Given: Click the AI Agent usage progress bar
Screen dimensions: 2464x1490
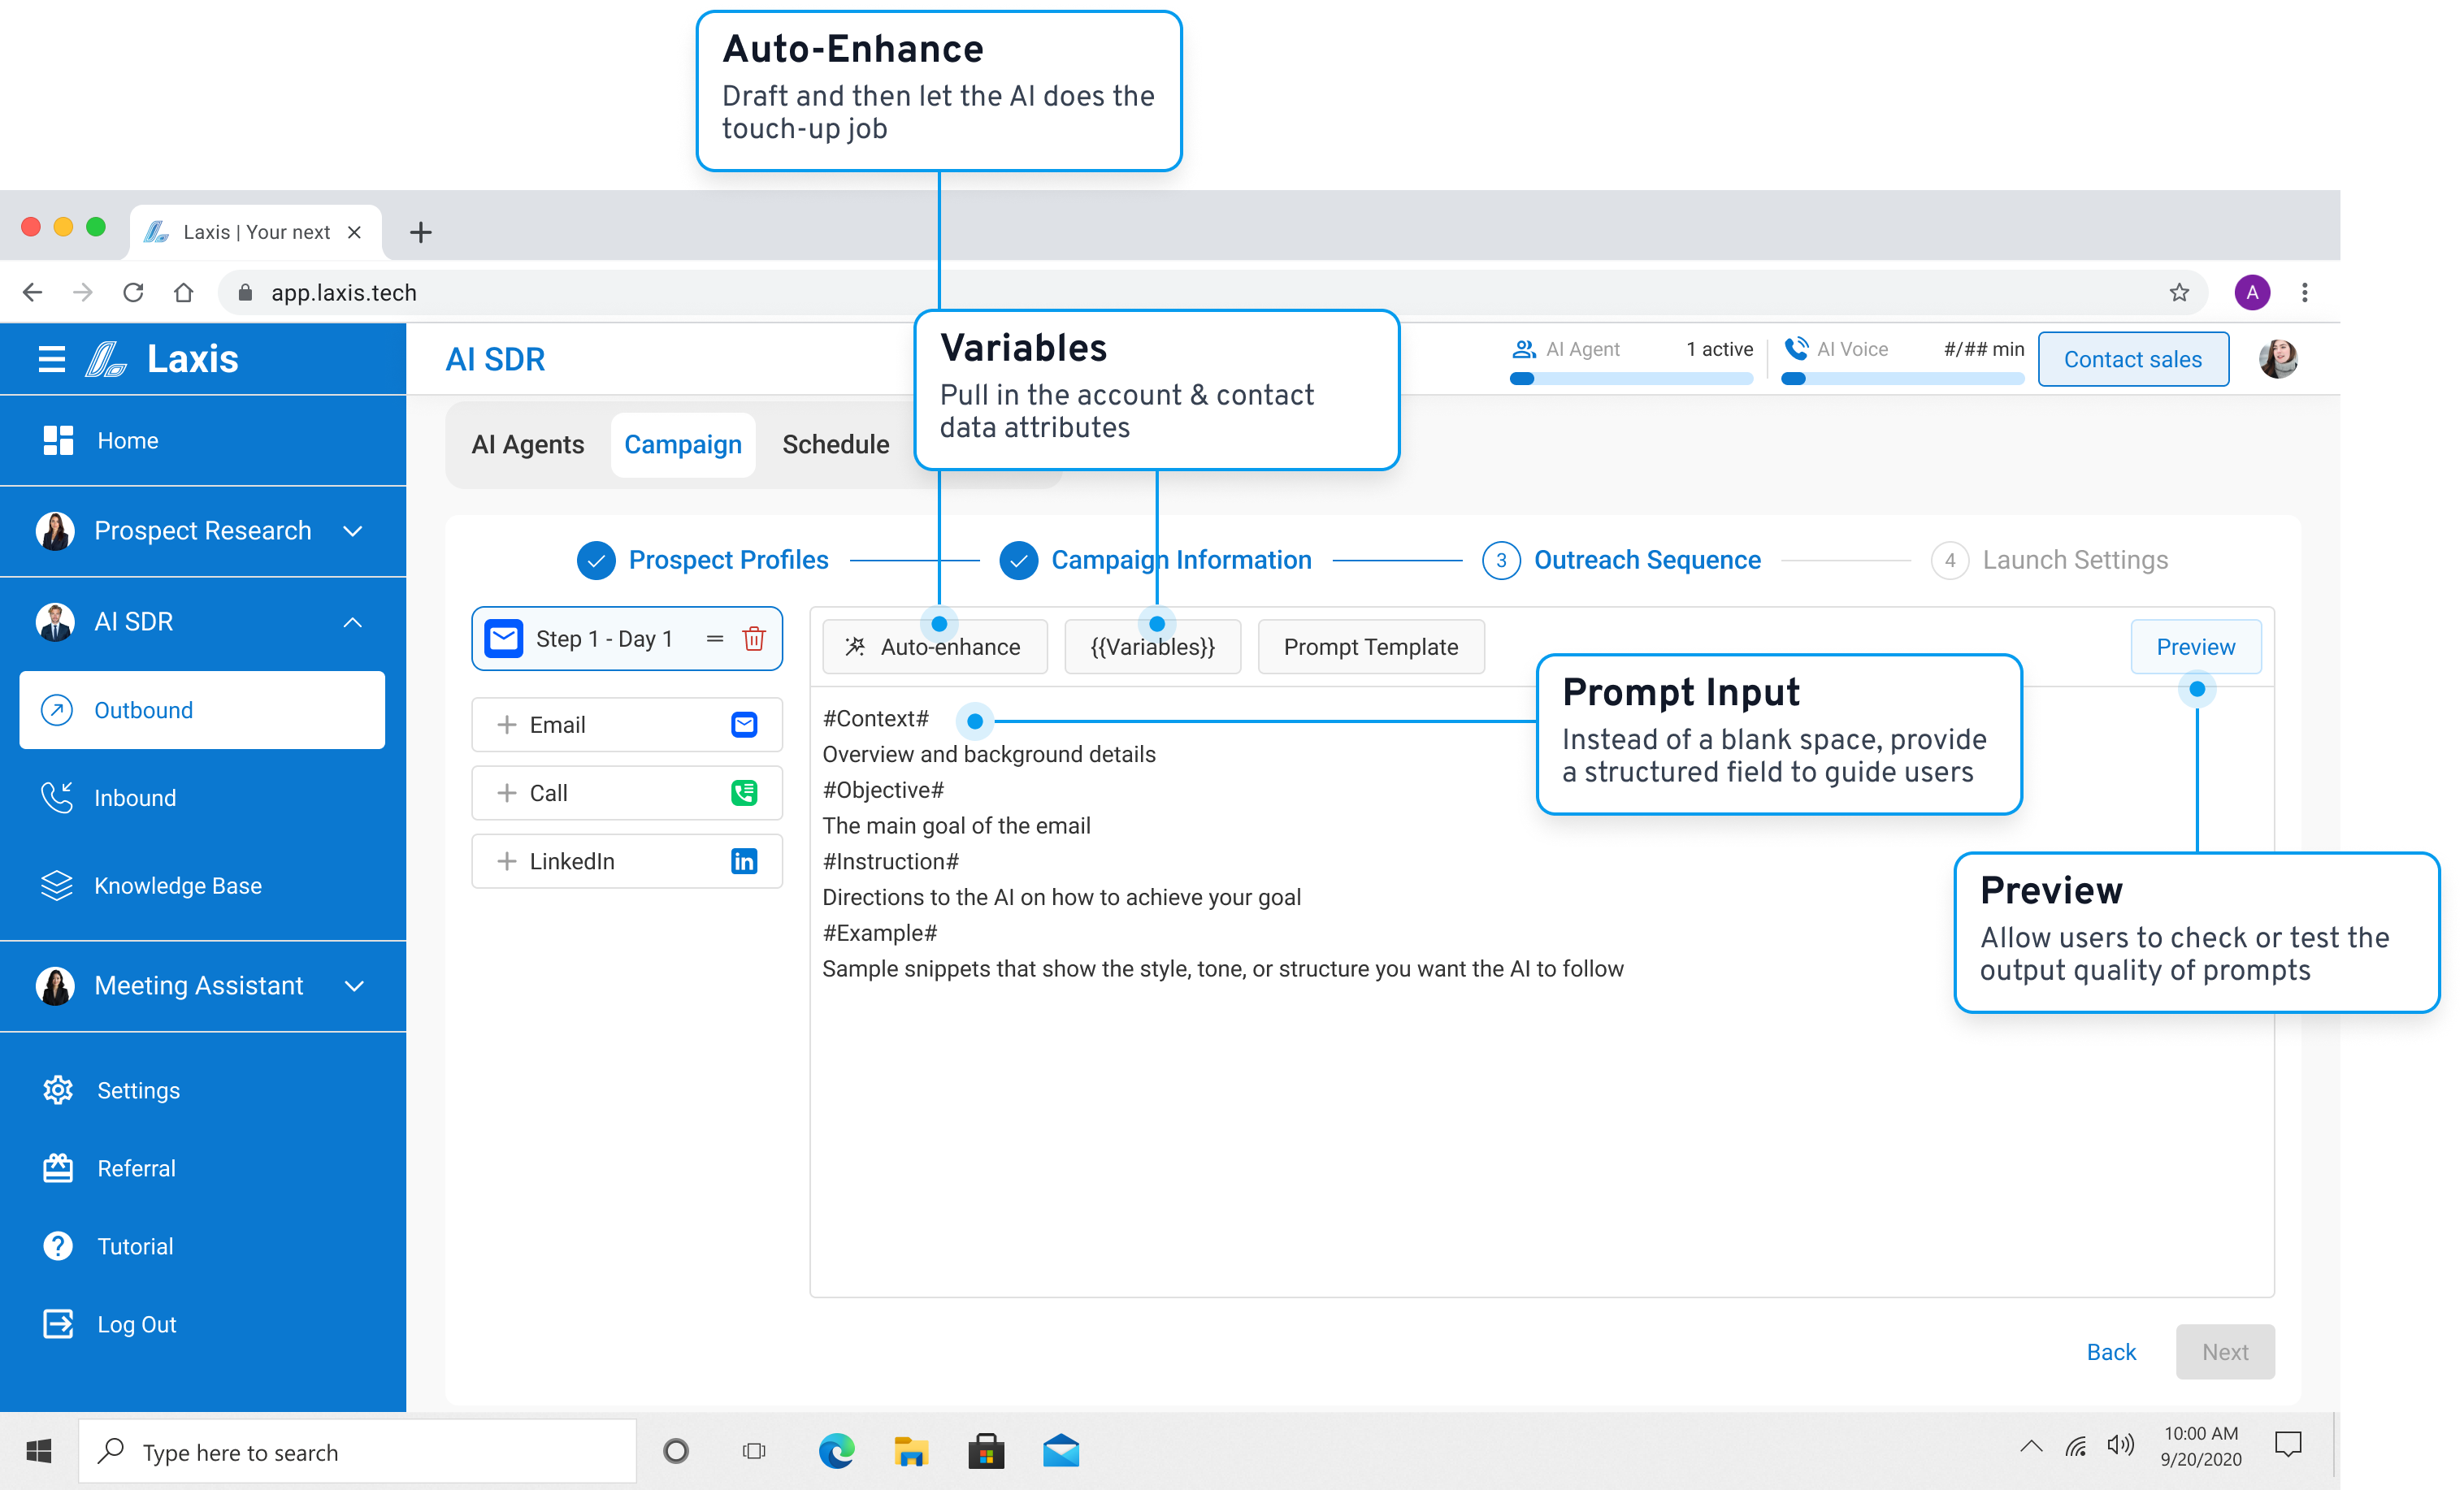Looking at the screenshot, I should (x=1631, y=379).
